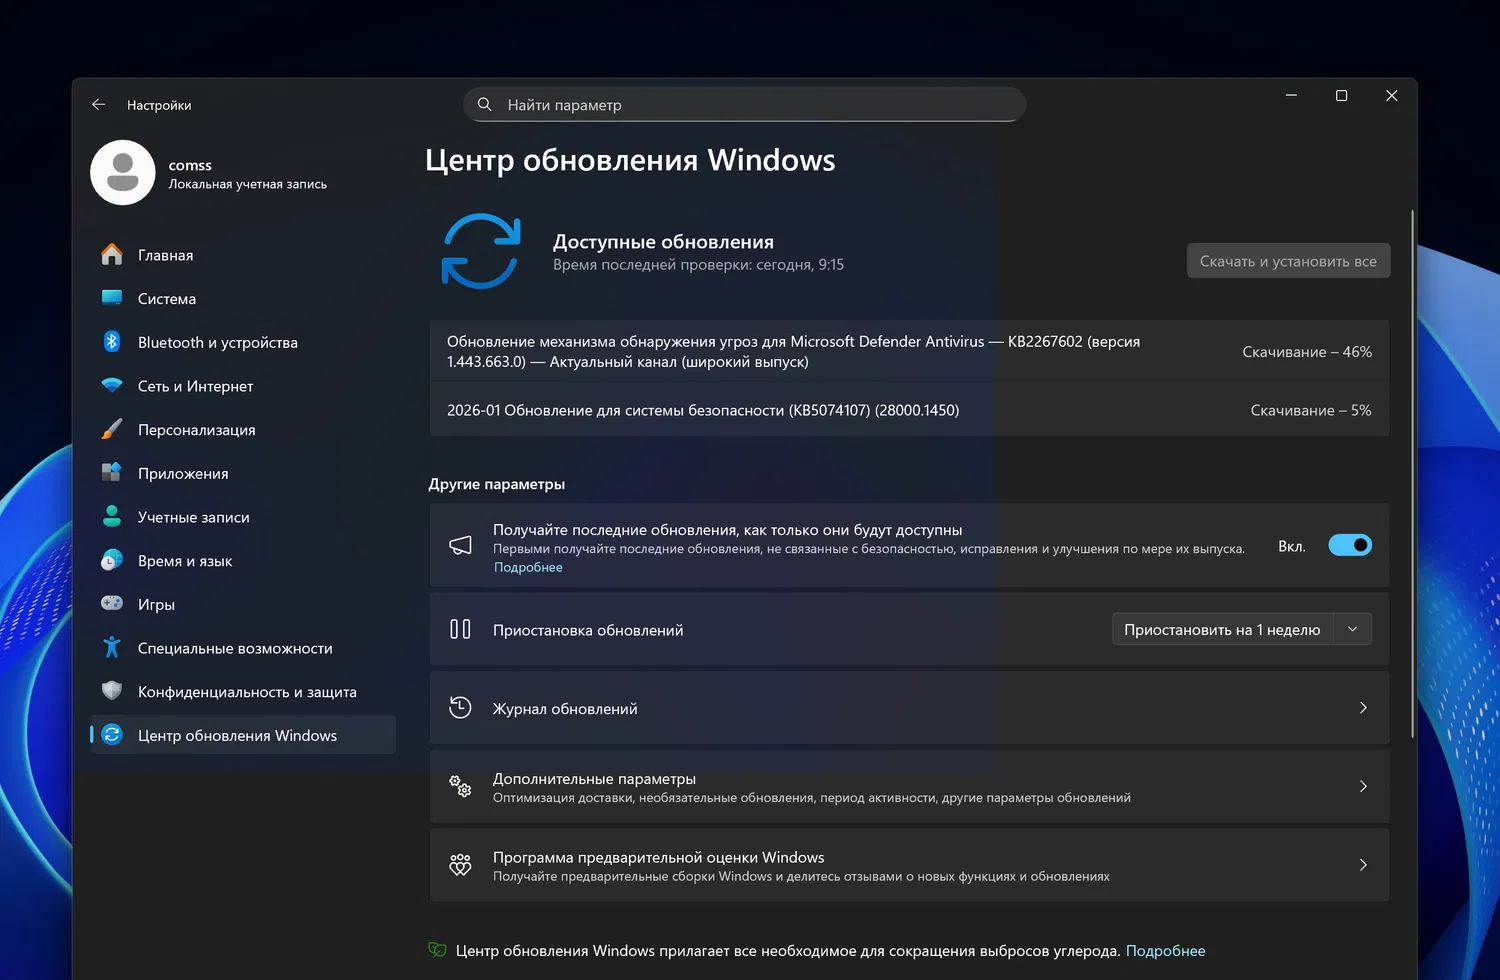Click the megaphone icon for latest updates
The image size is (1500, 980).
[x=460, y=545]
